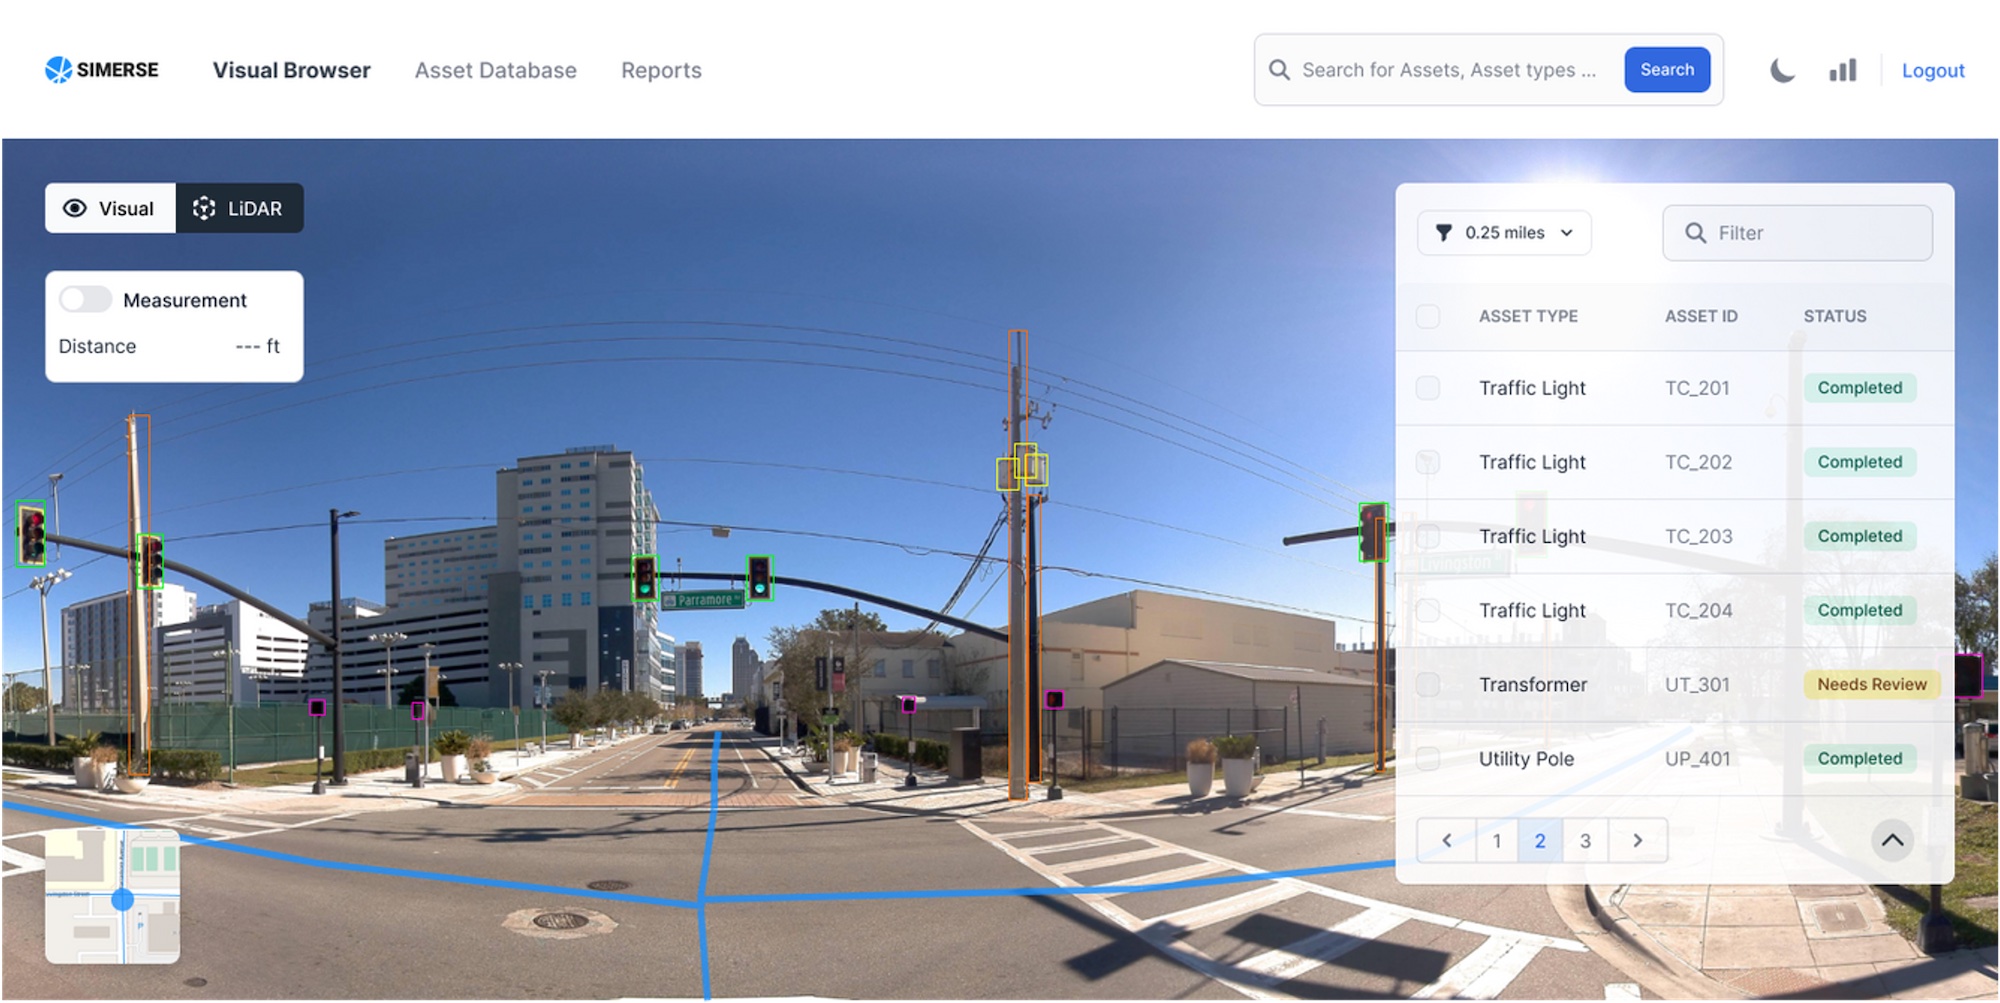Click the magnifier icon in asset search
The image size is (2000, 1003).
click(x=1279, y=70)
